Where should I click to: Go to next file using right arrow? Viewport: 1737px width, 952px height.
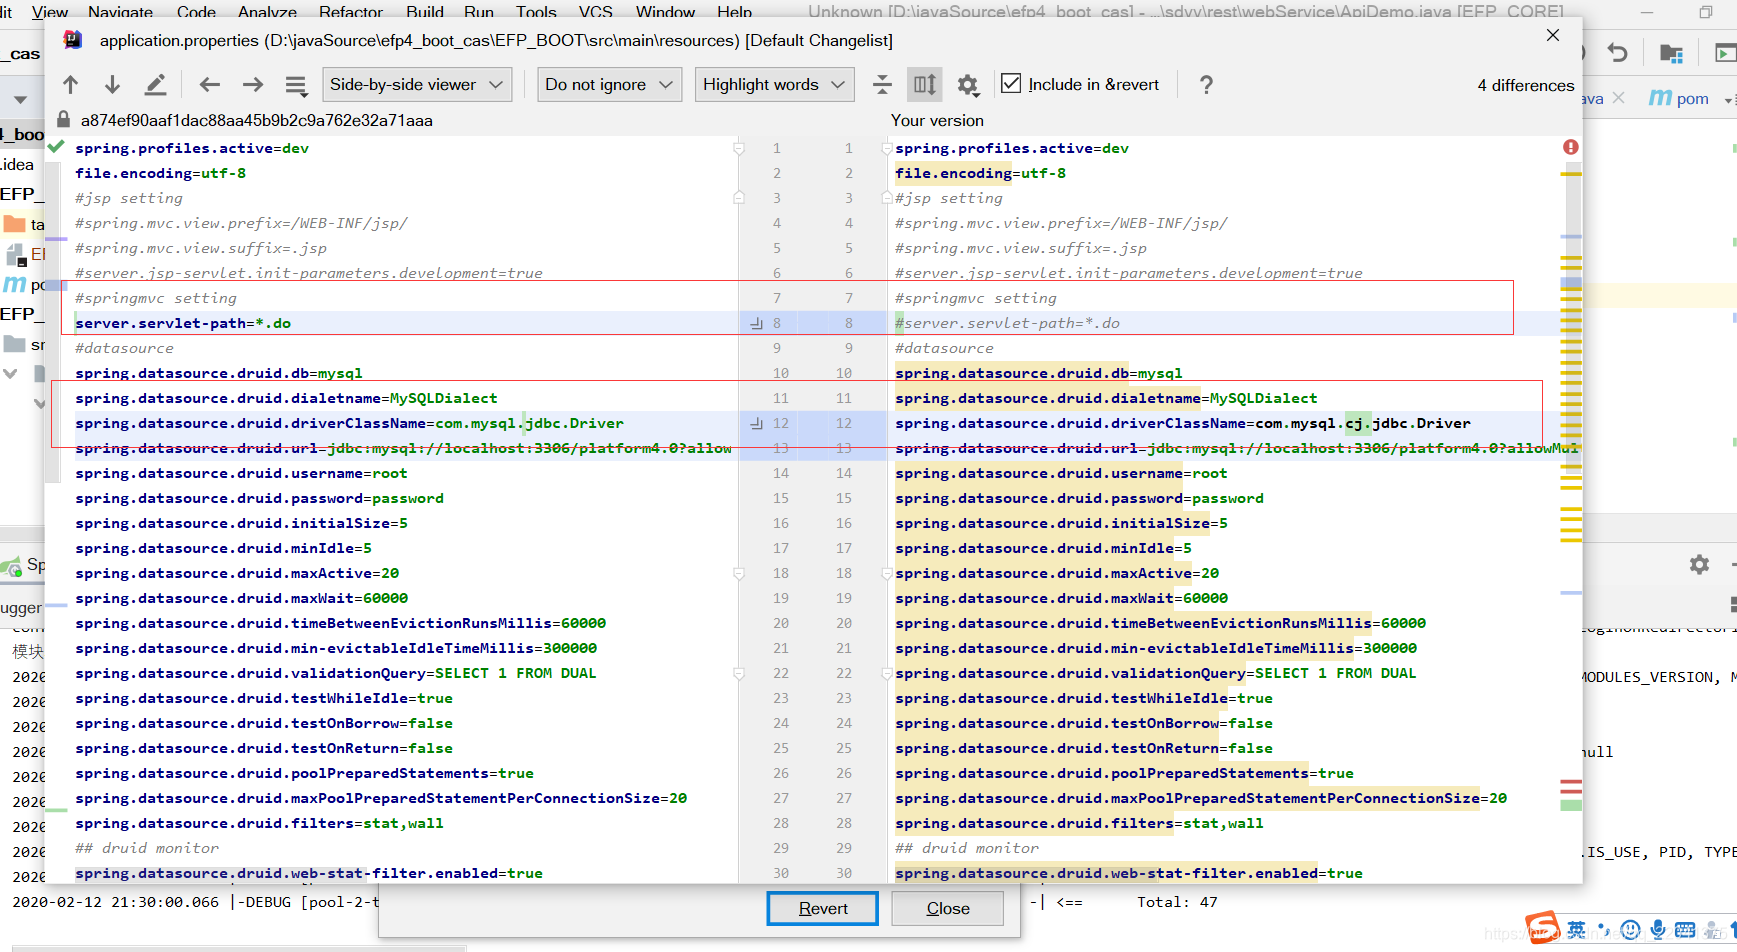point(253,85)
